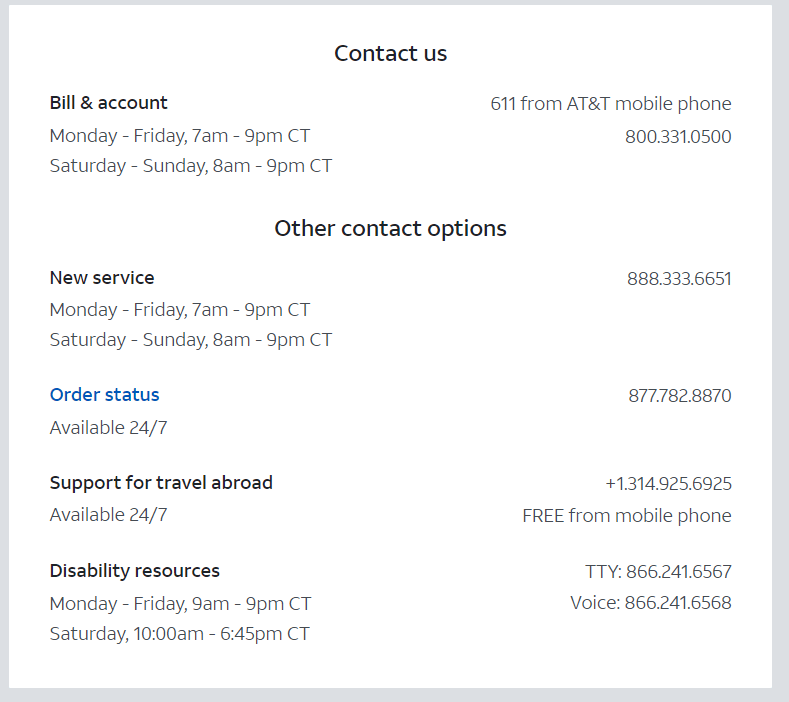This screenshot has height=702, width=789.
Task: Click the Bill & account label
Action: coord(108,103)
